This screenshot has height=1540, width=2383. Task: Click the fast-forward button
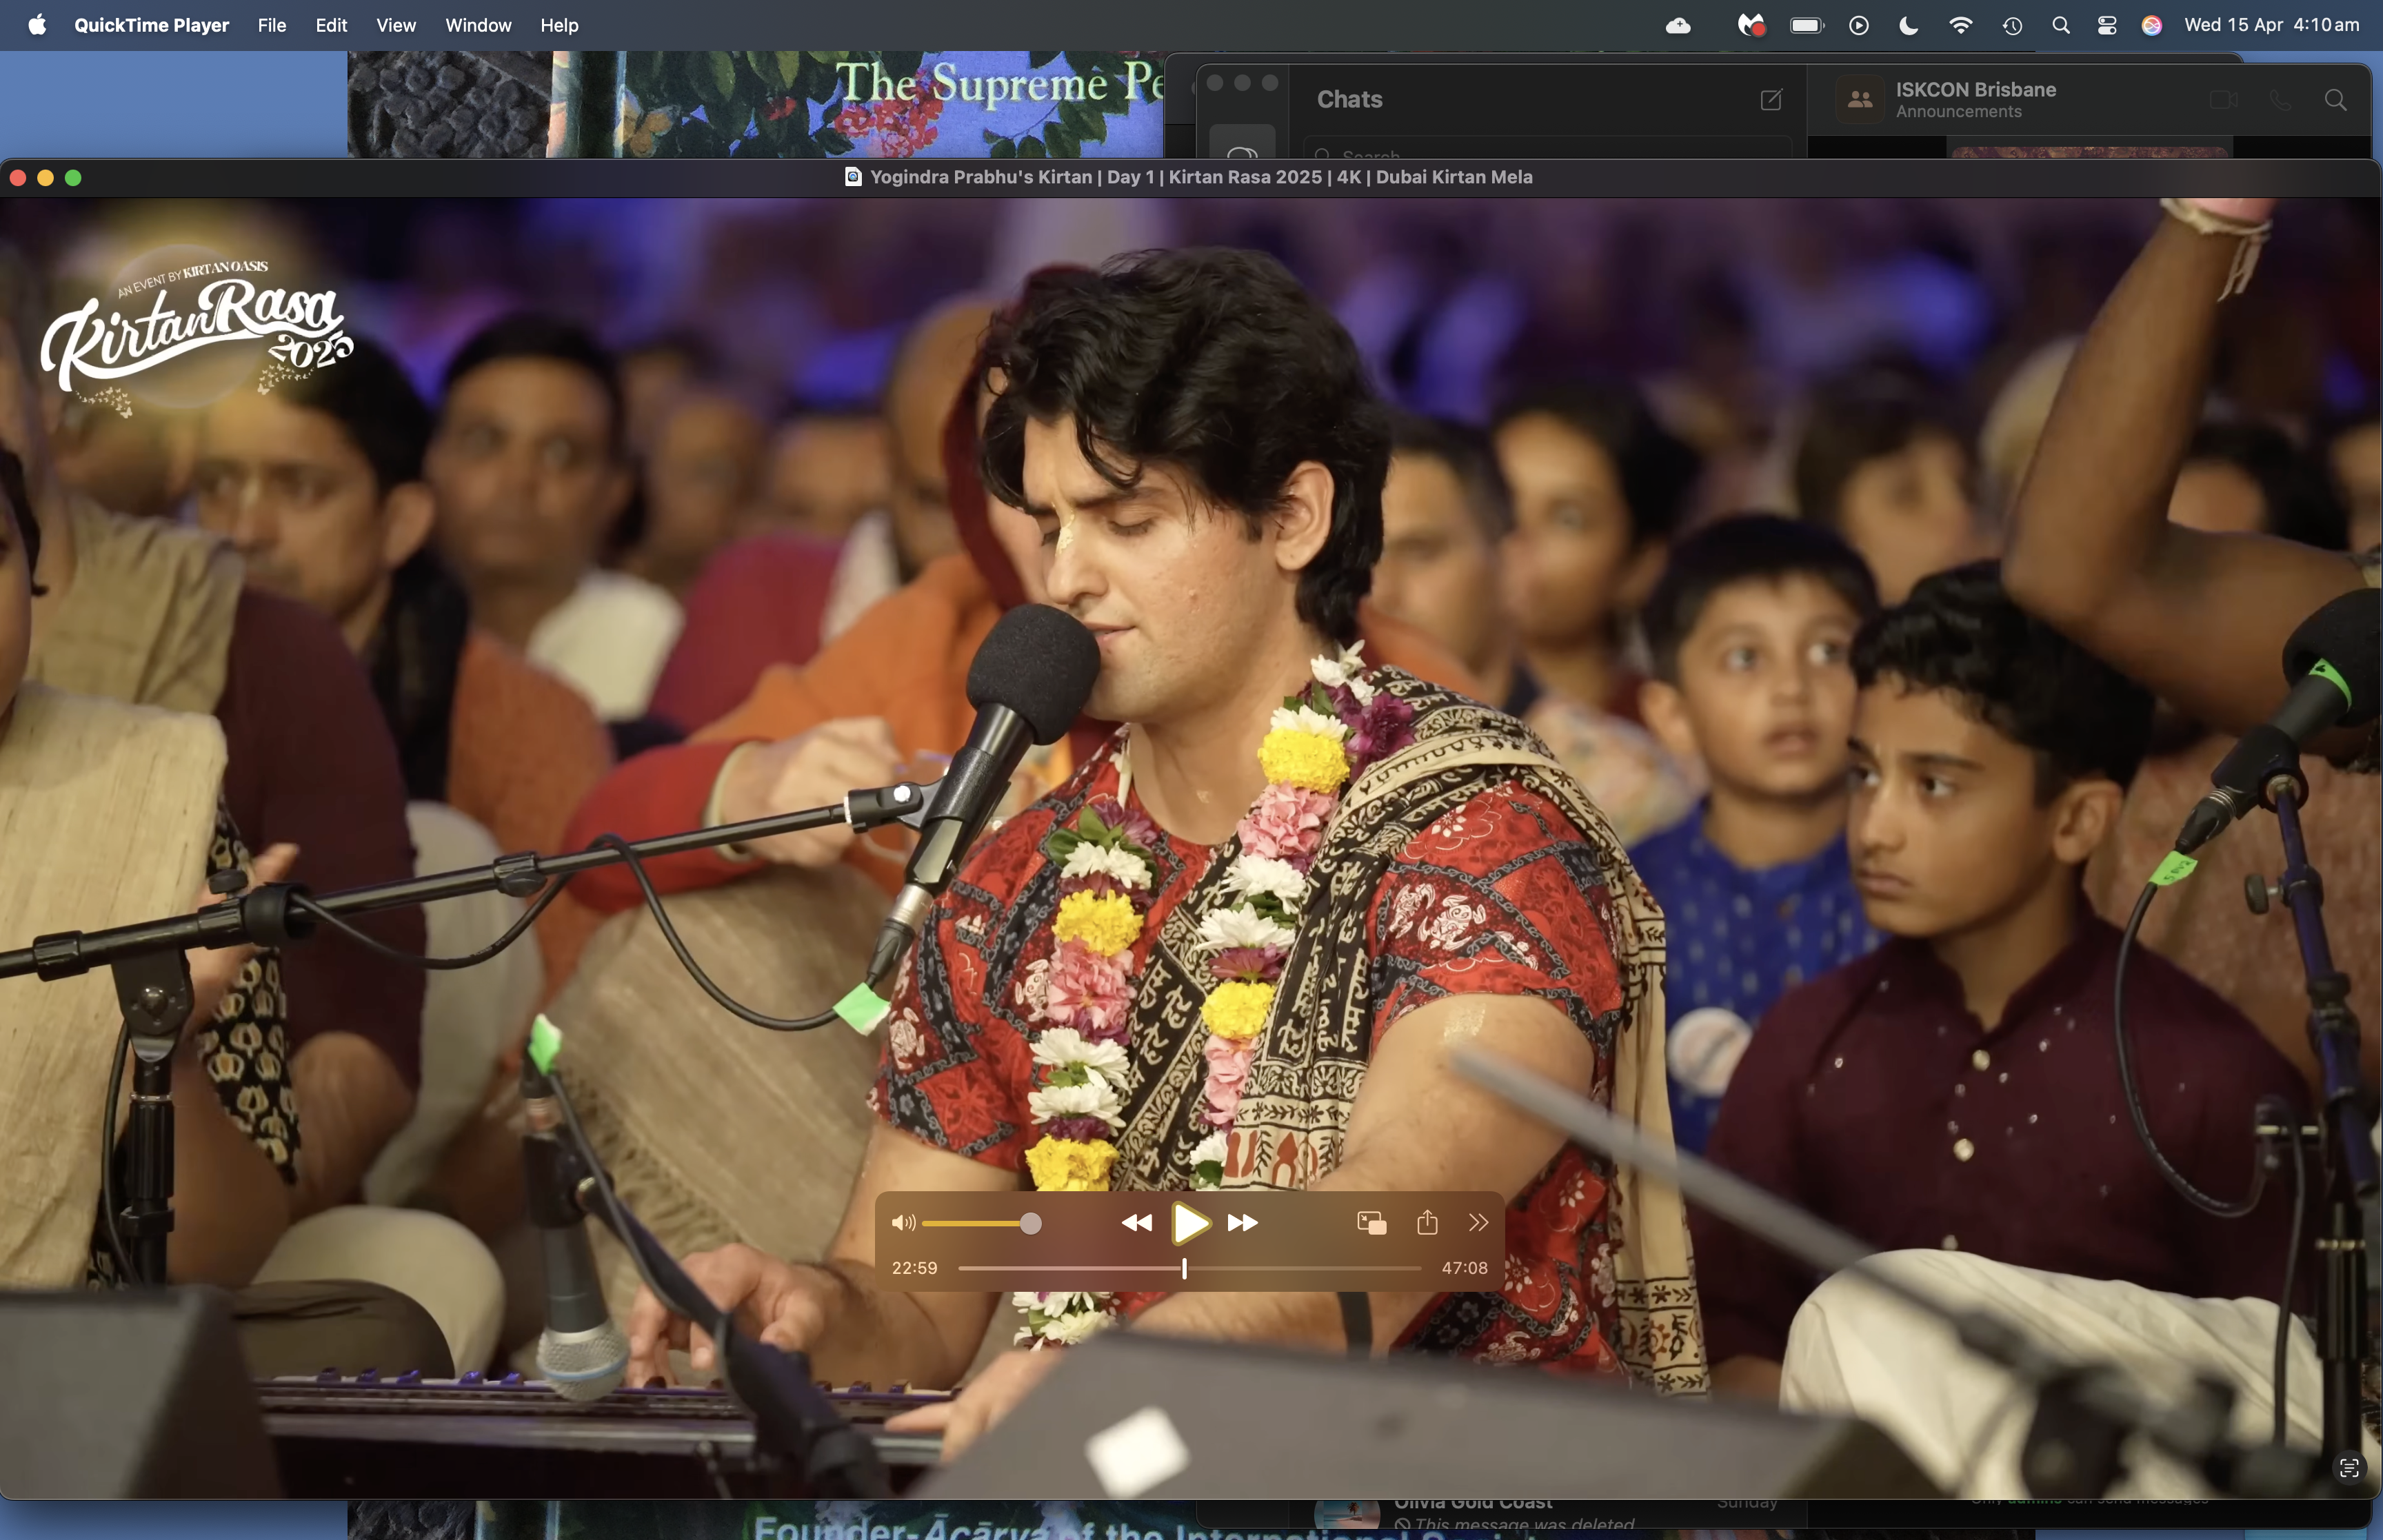(x=1242, y=1222)
